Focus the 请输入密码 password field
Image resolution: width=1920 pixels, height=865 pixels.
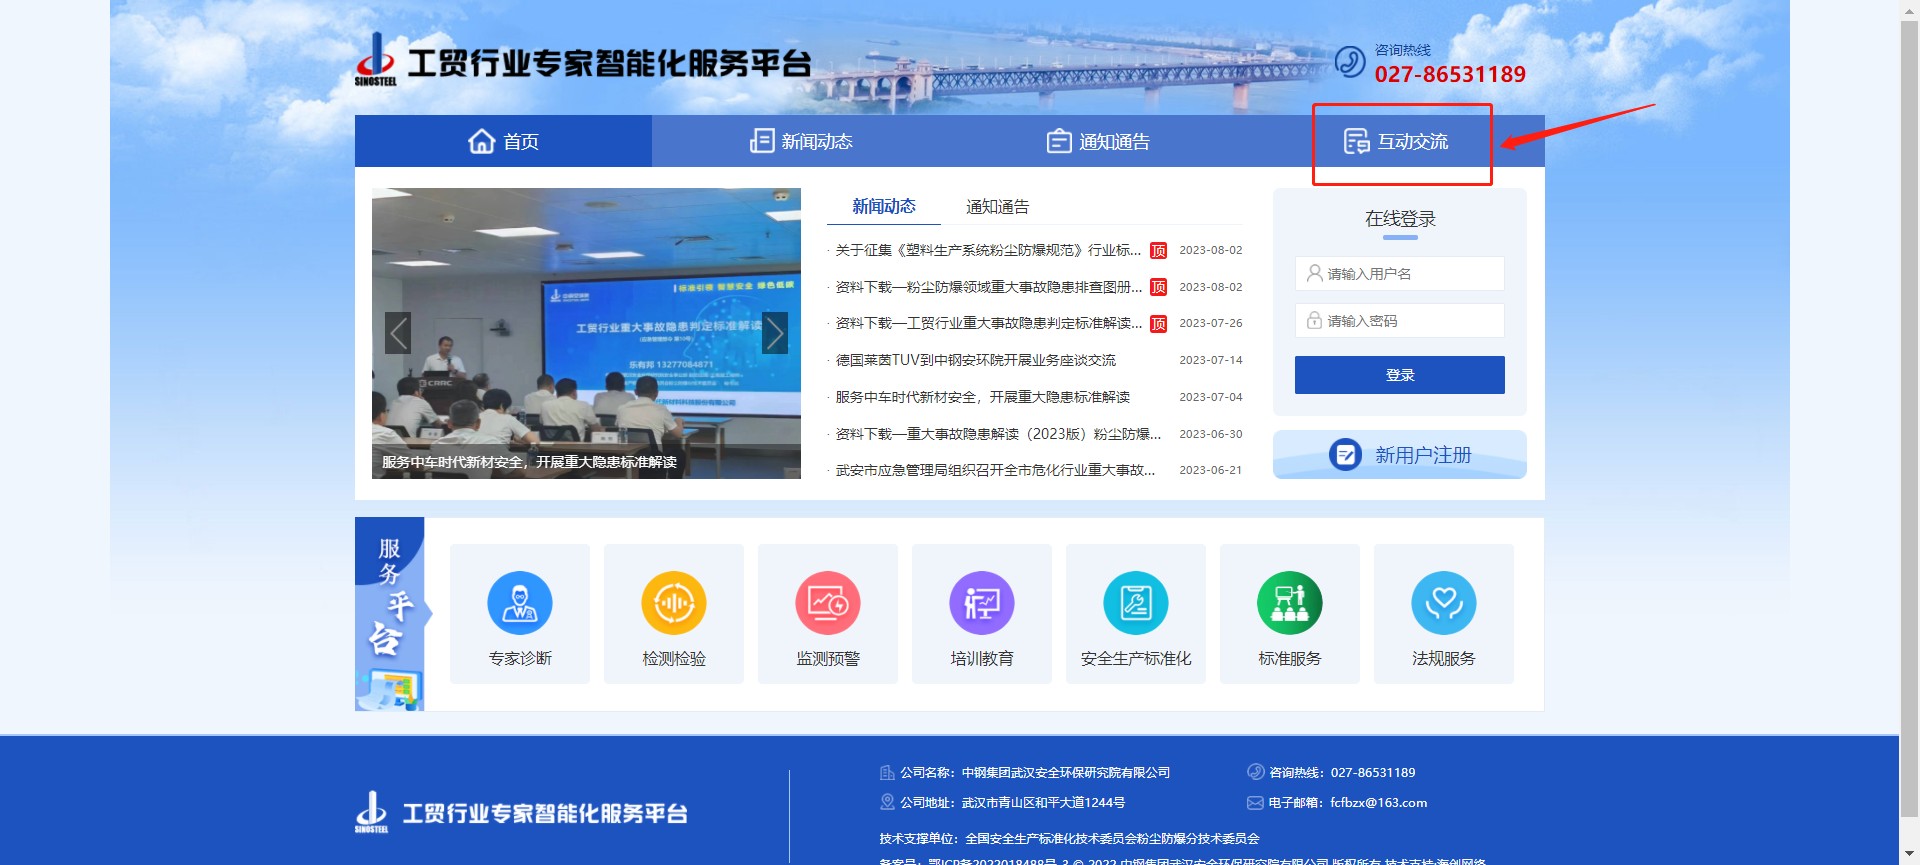click(1400, 321)
